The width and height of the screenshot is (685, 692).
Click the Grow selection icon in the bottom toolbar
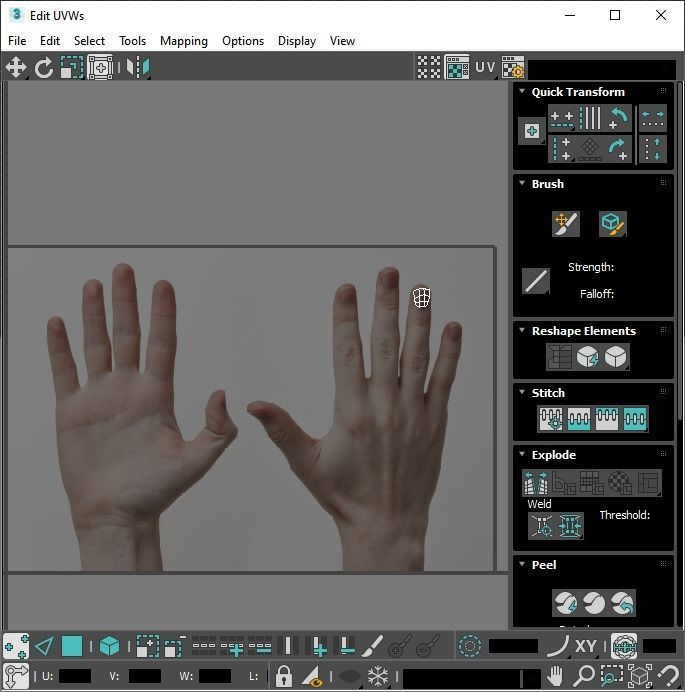[x=147, y=647]
